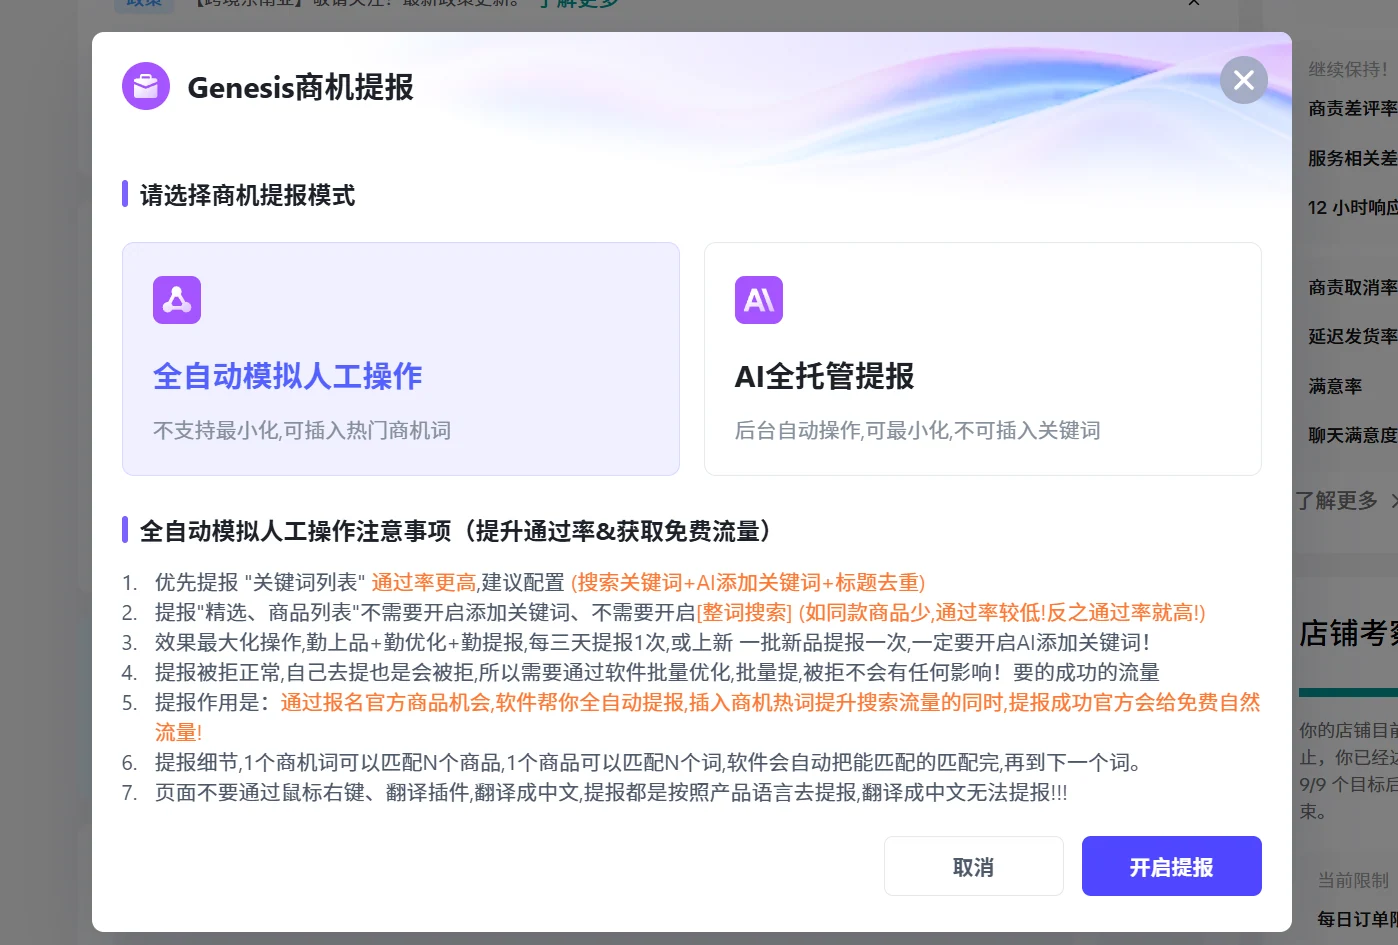Screen dimensions: 1398x945
Task: Click note 6 about 提报细节
Action: [x=648, y=762]
